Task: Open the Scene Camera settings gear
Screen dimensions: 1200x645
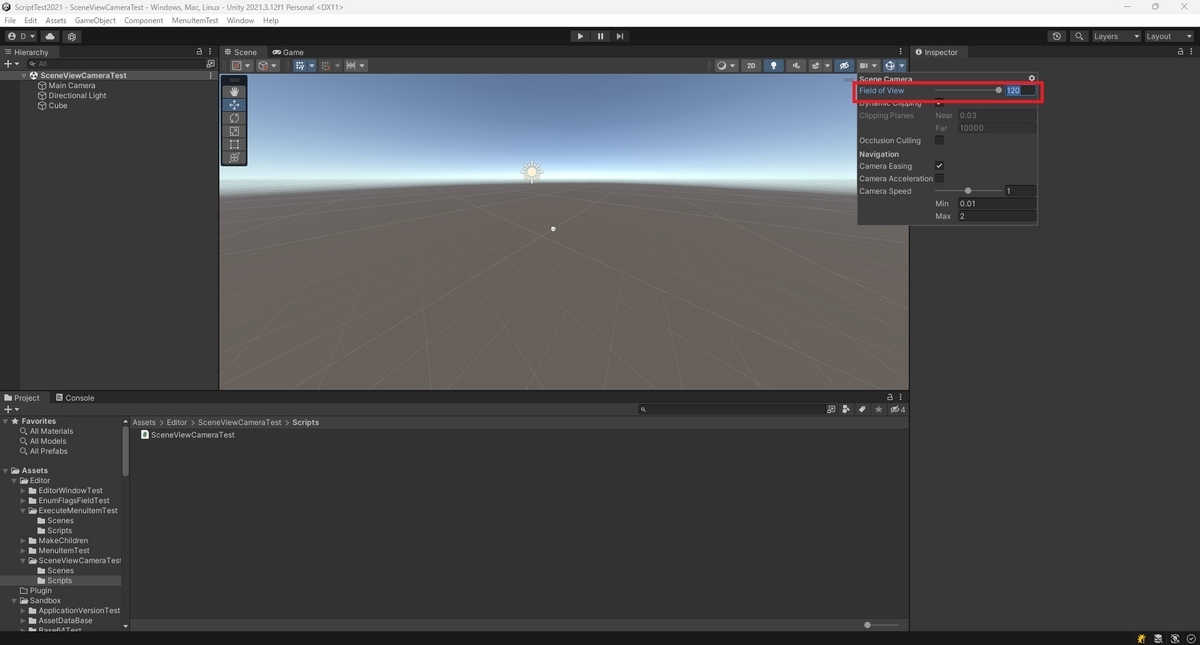Action: point(1032,78)
